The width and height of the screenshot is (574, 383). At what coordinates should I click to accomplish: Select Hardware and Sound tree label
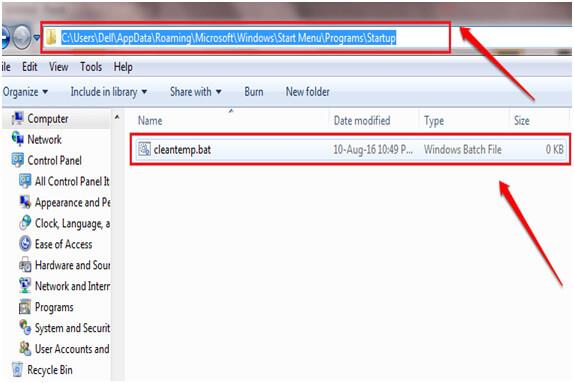(x=72, y=265)
